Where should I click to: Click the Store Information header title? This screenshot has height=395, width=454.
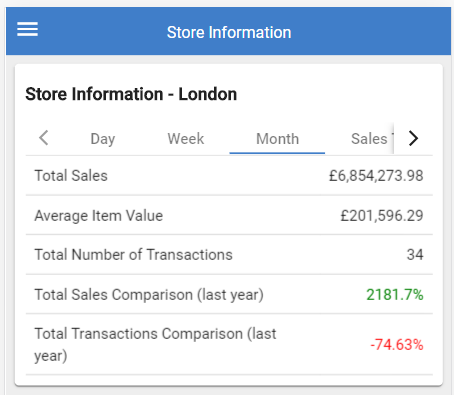[229, 32]
